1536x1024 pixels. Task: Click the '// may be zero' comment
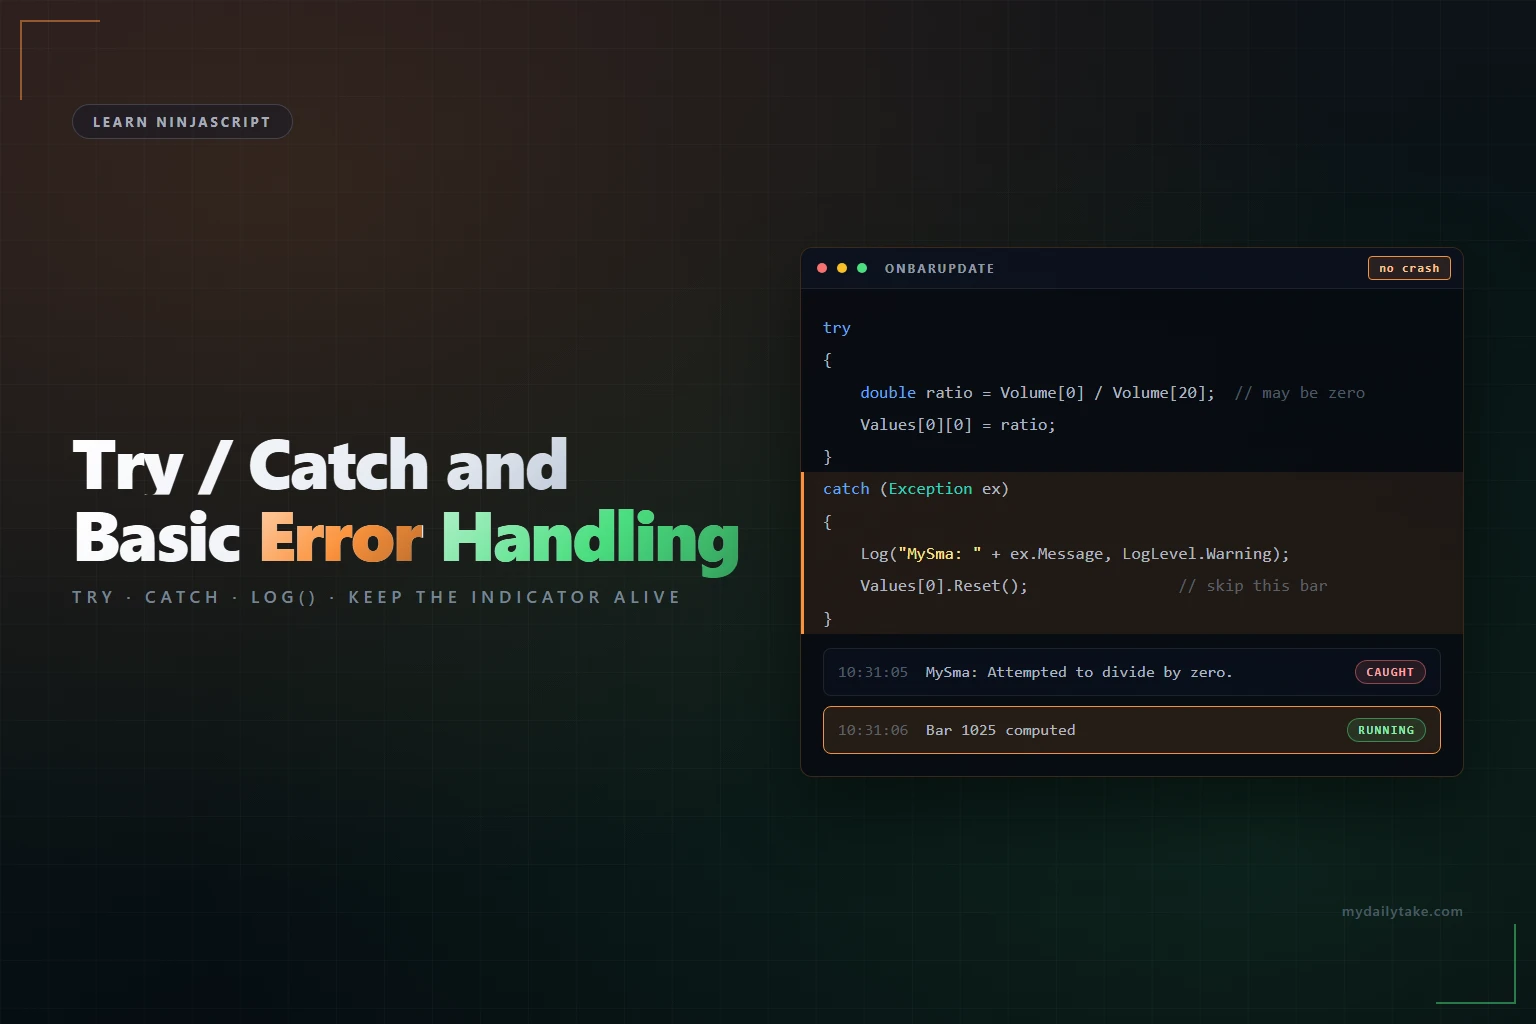point(1299,393)
